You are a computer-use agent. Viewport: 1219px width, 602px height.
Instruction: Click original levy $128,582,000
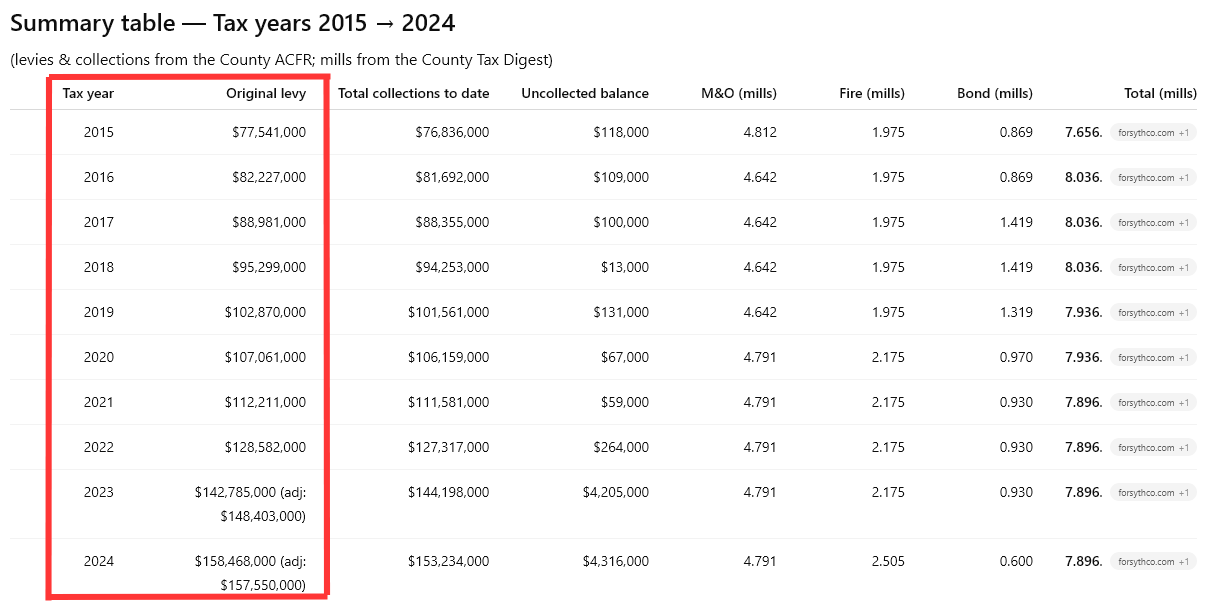pyautogui.click(x=265, y=447)
